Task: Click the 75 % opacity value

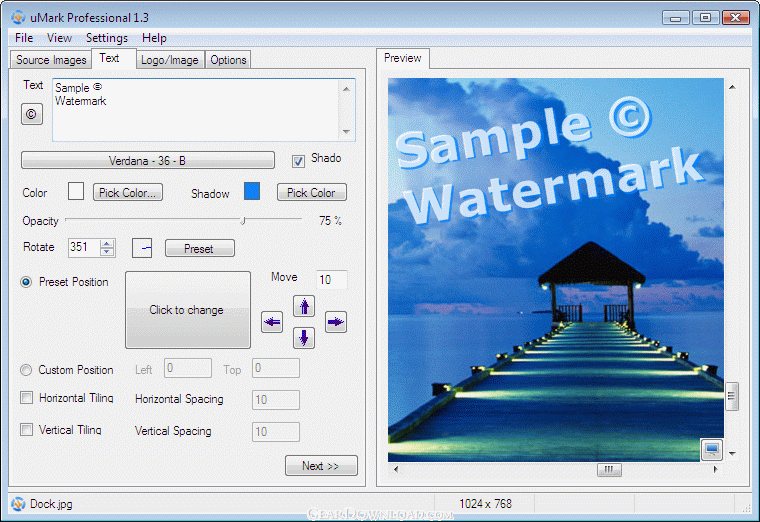Action: (x=330, y=221)
